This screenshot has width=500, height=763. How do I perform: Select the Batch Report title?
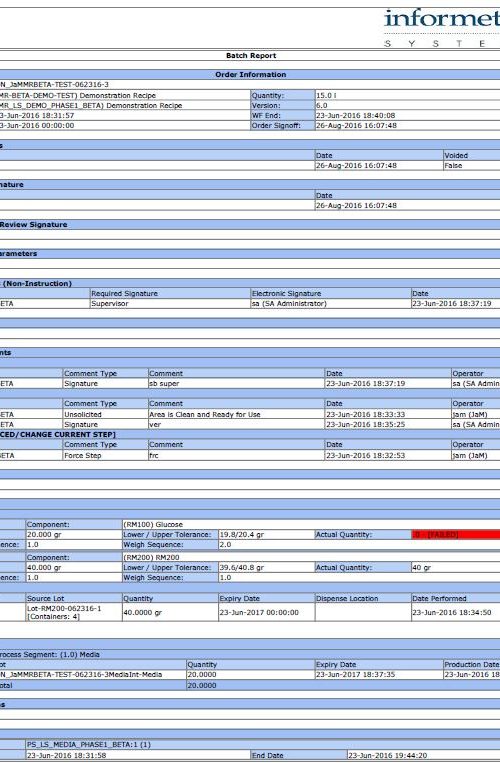point(251,55)
